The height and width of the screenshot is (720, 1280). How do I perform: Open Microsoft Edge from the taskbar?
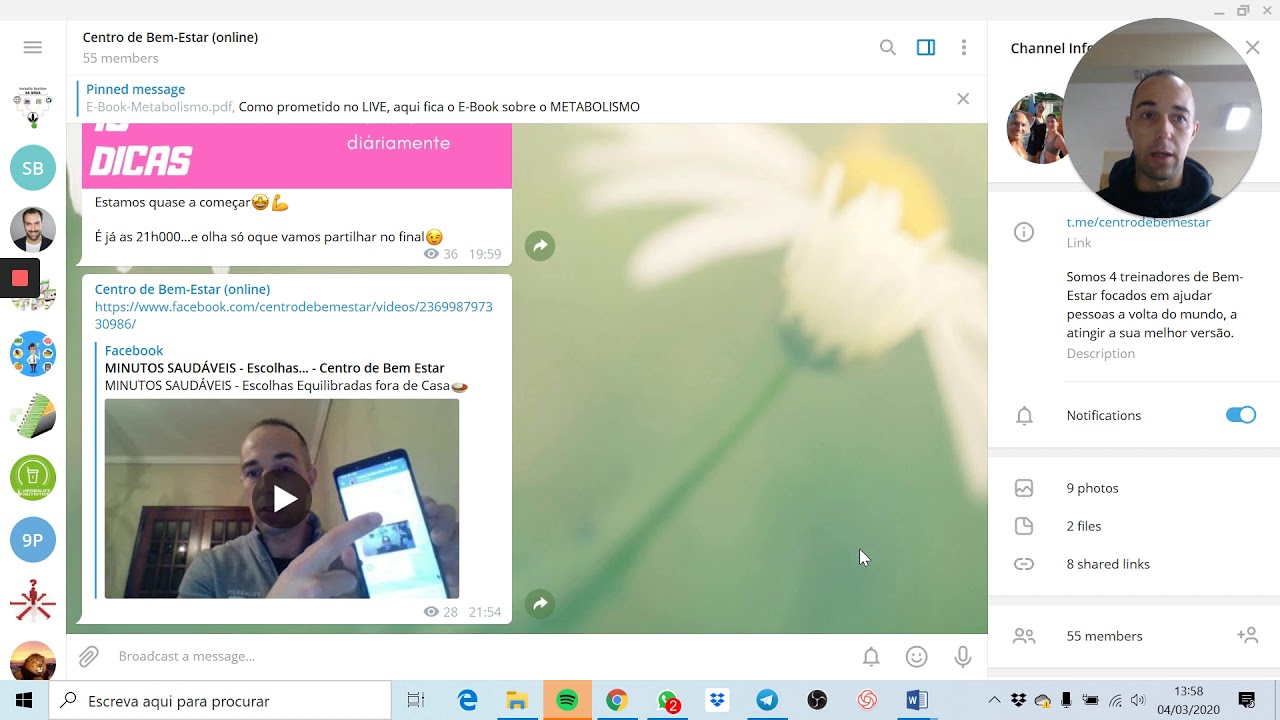coord(467,701)
